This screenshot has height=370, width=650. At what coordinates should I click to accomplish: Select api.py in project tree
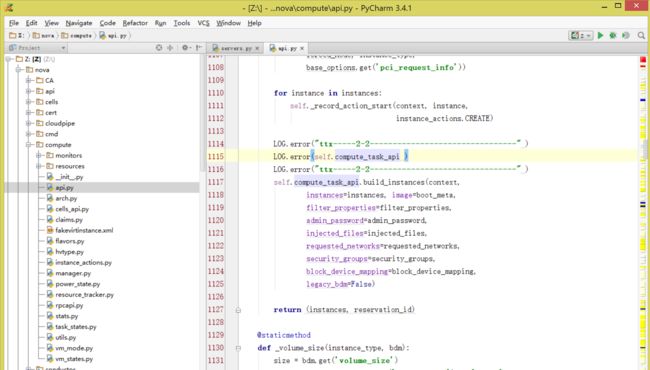tap(60, 188)
